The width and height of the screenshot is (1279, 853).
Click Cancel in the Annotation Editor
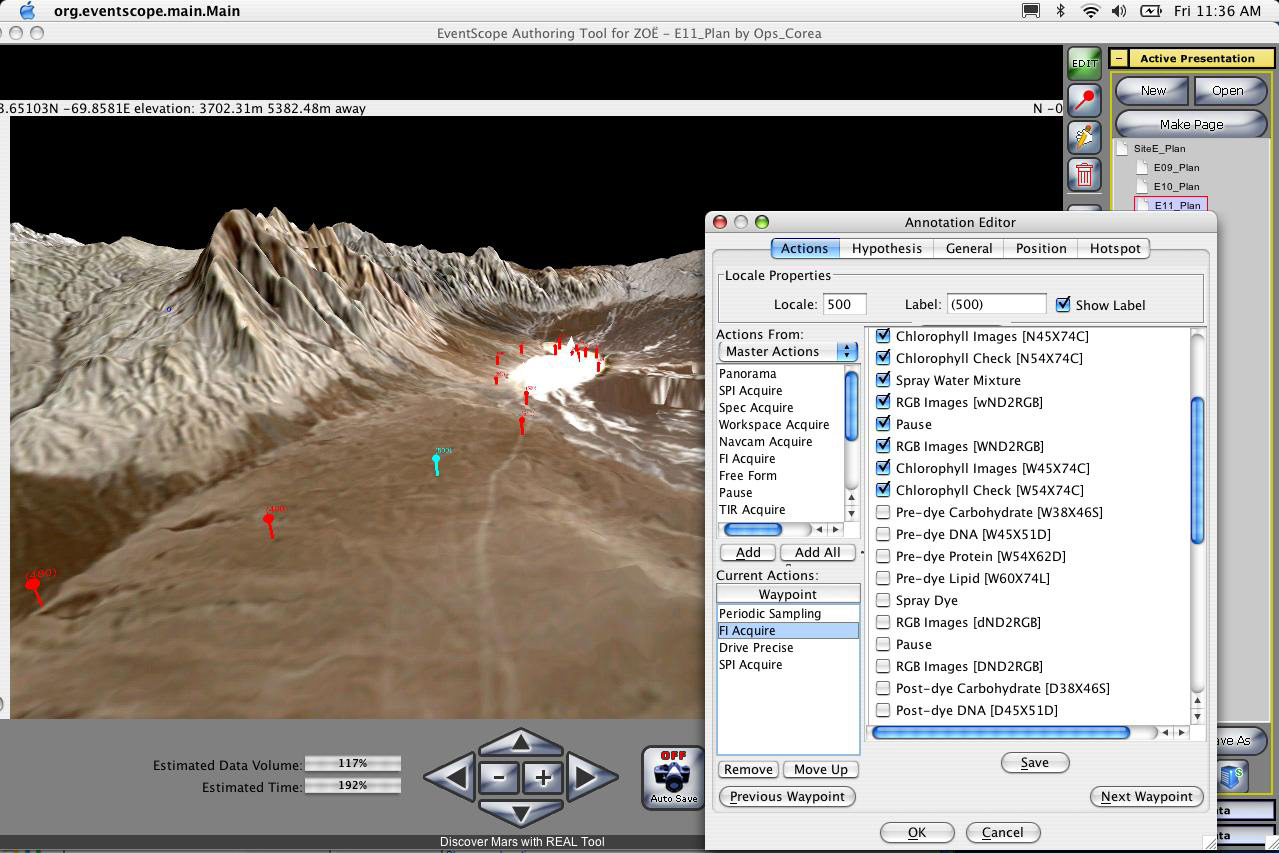click(x=1002, y=832)
